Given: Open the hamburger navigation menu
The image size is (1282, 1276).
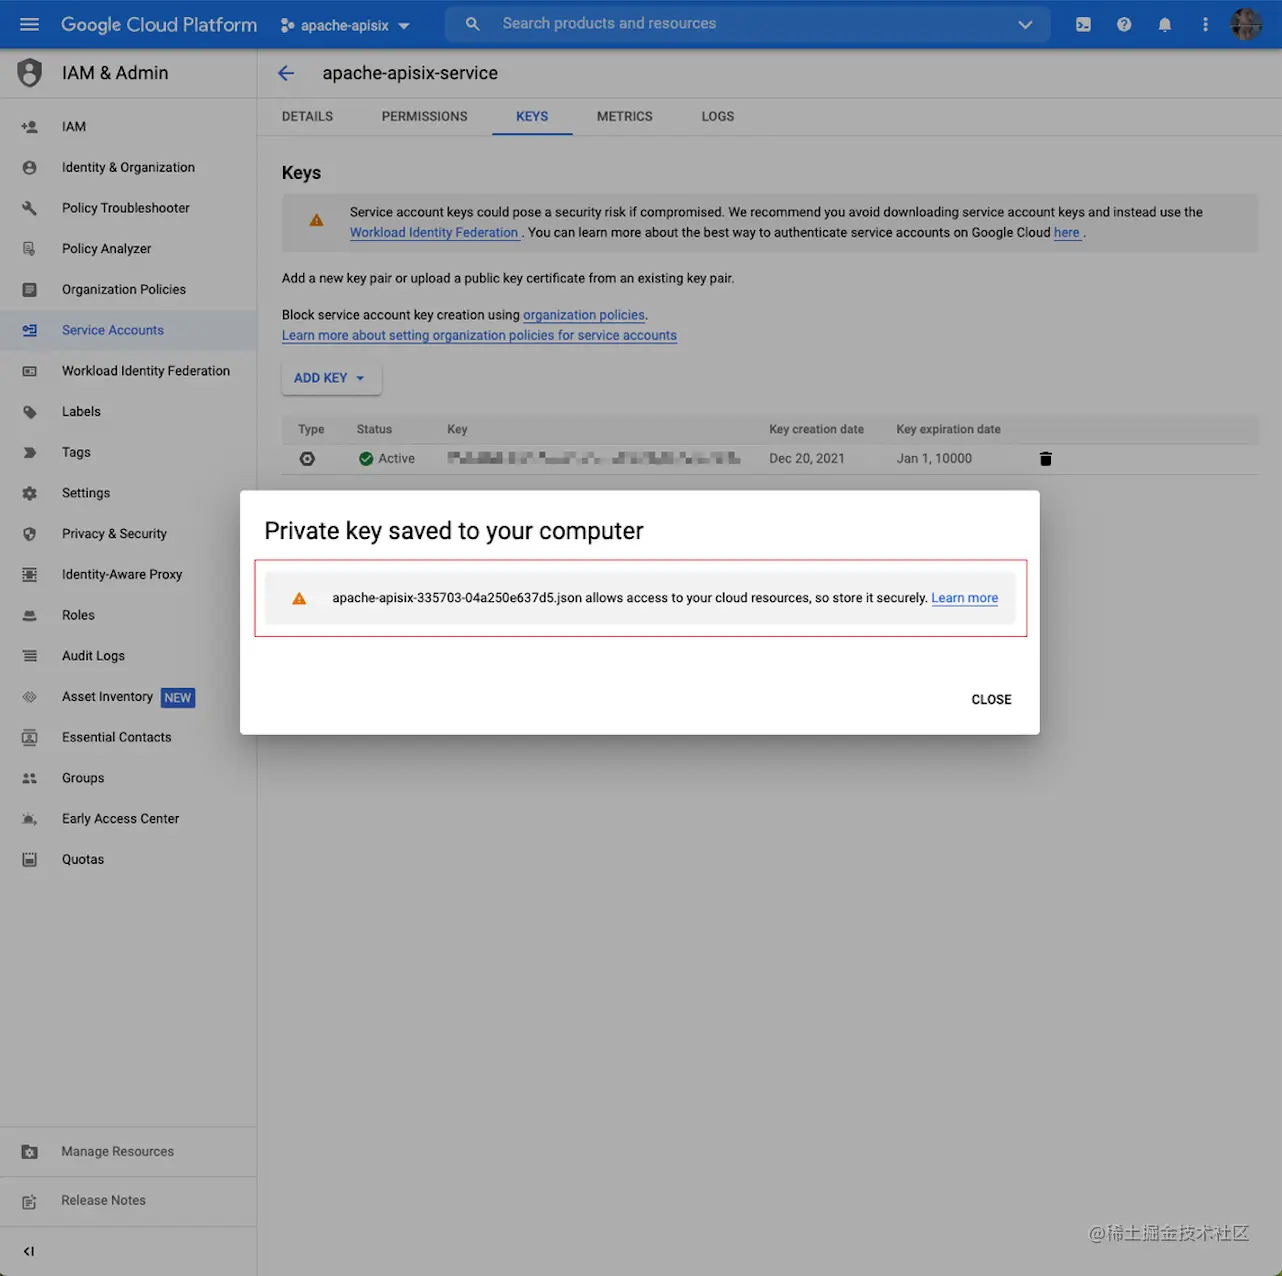Looking at the screenshot, I should (x=29, y=24).
